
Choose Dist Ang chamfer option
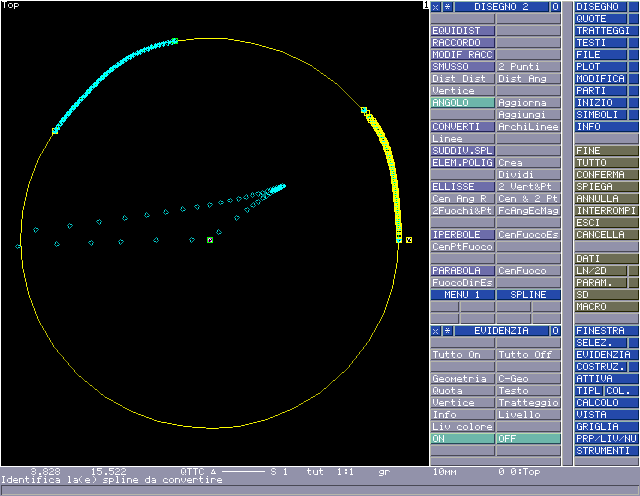pos(529,79)
